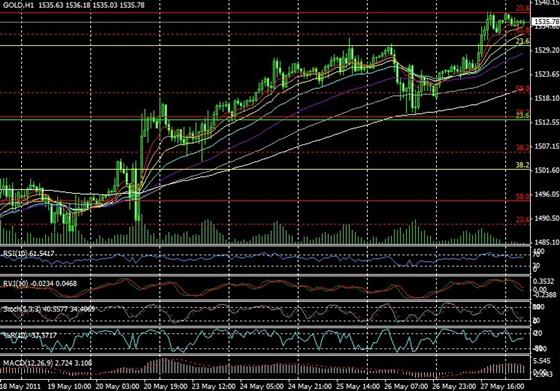Image resolution: width=560 pixels, height=391 pixels.
Task: Select the 26 May 07:00 time marker
Action: (x=406, y=387)
